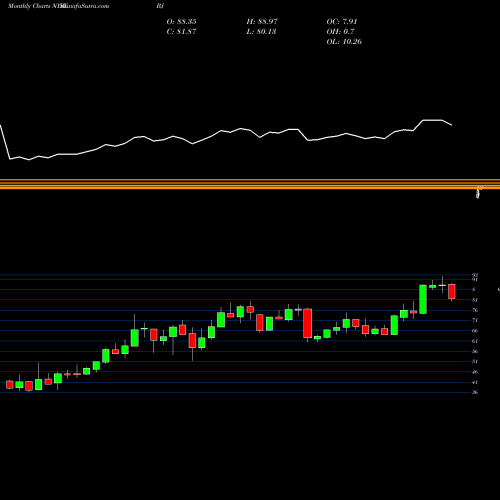Click the tallest green candlestick near 76–88
The width and height of the screenshot is (500, 500).
click(x=423, y=299)
